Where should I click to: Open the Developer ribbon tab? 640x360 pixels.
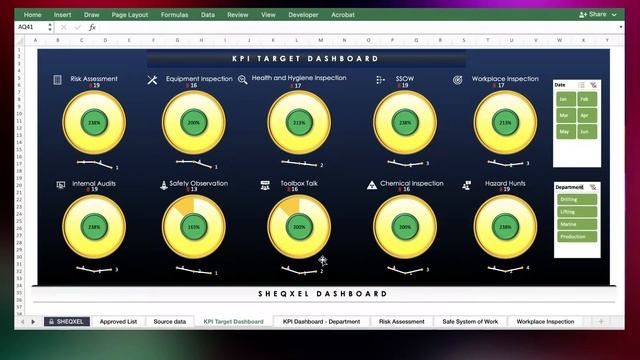[303, 15]
